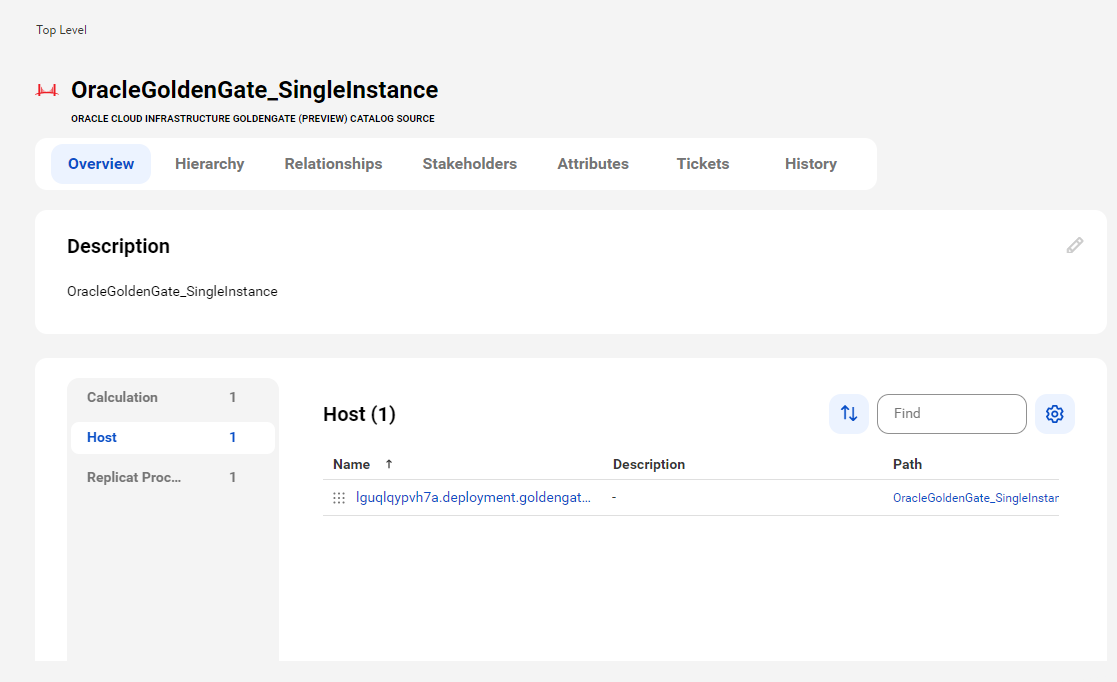1117x682 pixels.
Task: Follow OracleGoldenGate_SingleInstar path link
Action: click(976, 497)
